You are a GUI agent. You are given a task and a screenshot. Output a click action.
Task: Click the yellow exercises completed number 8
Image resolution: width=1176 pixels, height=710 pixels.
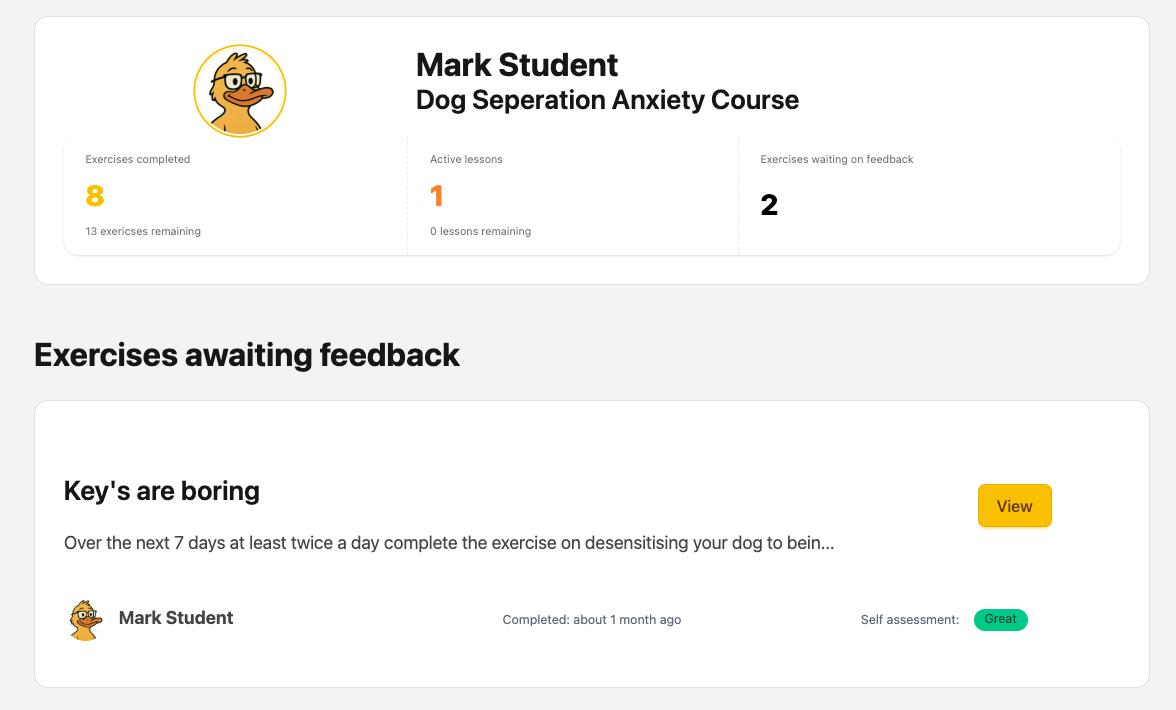pos(95,196)
